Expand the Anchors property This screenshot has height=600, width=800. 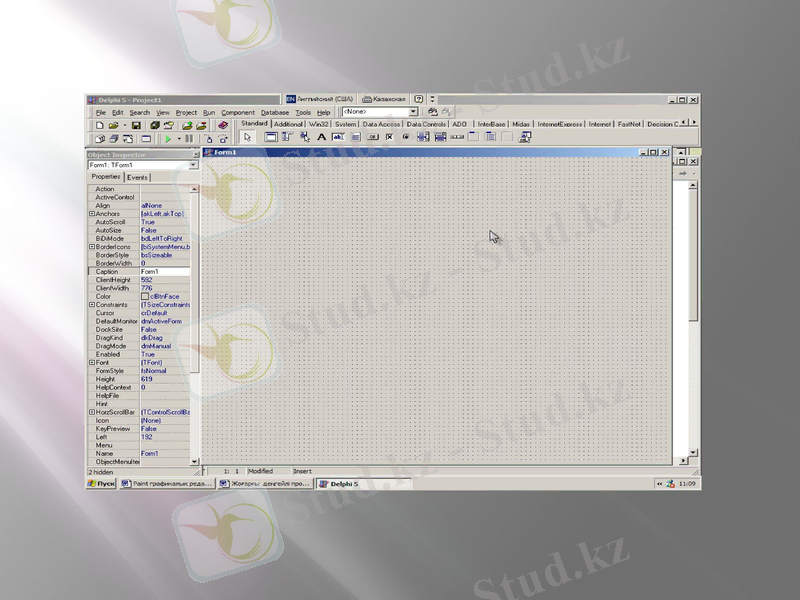pos(92,214)
